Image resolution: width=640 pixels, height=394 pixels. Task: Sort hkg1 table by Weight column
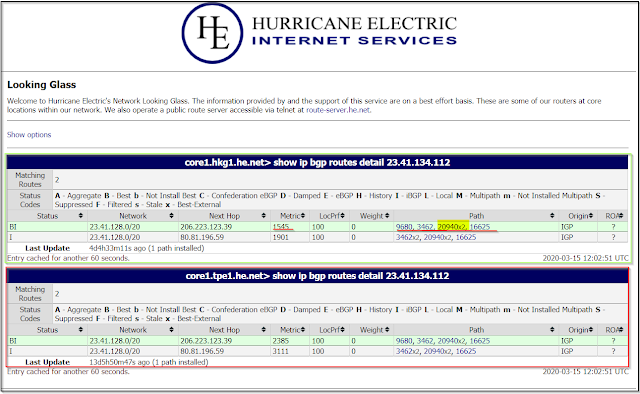[x=371, y=216]
